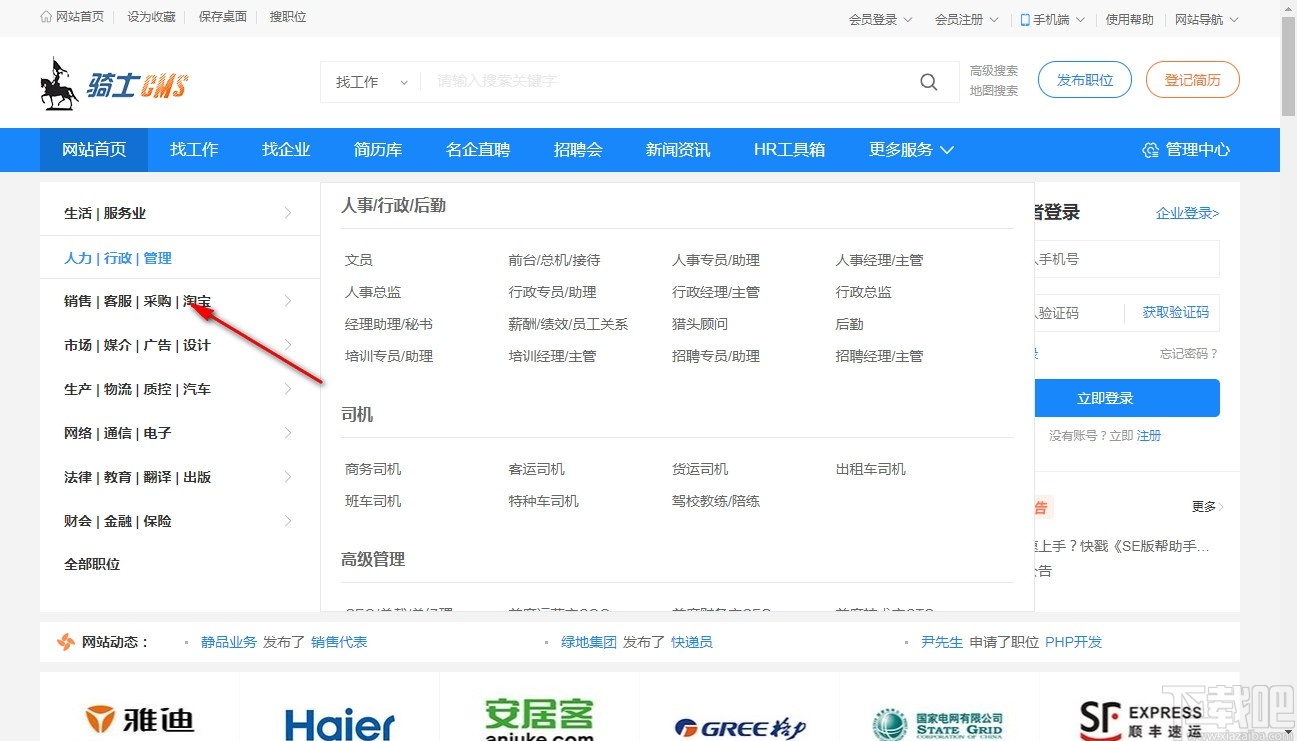Open the 找企业 nav item
Viewport: 1297px width, 741px height.
click(x=286, y=150)
